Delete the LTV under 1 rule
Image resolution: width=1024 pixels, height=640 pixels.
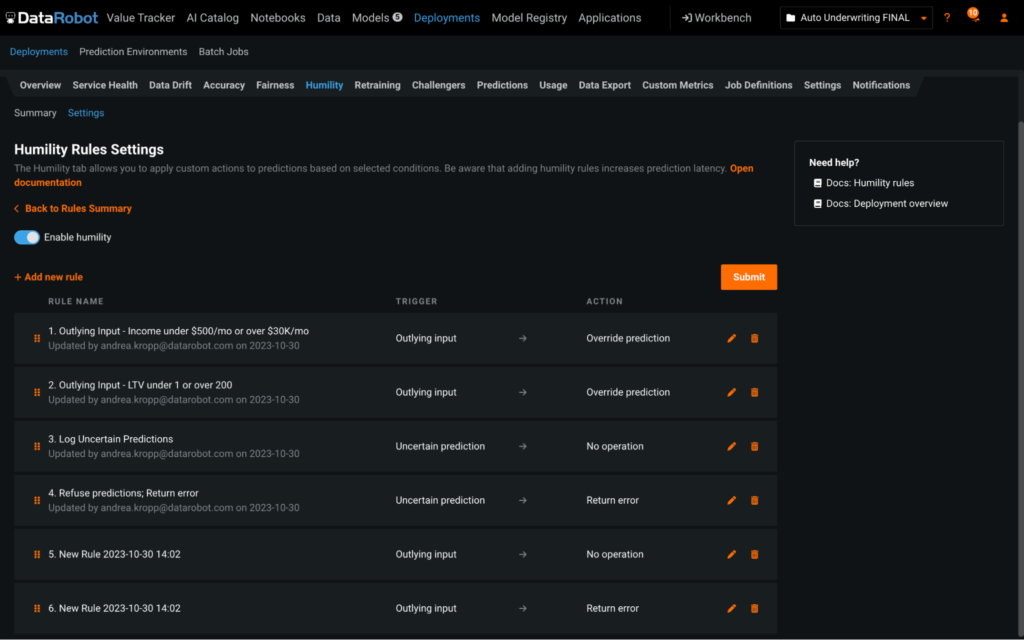(x=754, y=393)
